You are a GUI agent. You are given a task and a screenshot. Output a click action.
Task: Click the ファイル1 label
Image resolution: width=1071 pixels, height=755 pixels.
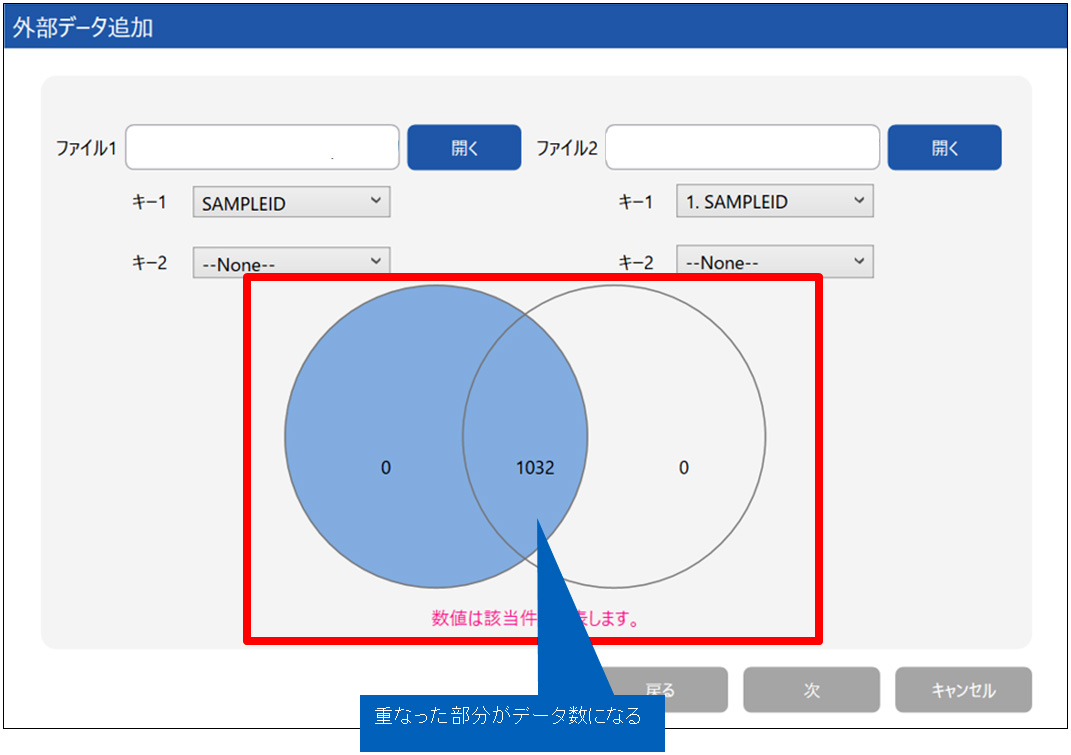86,149
